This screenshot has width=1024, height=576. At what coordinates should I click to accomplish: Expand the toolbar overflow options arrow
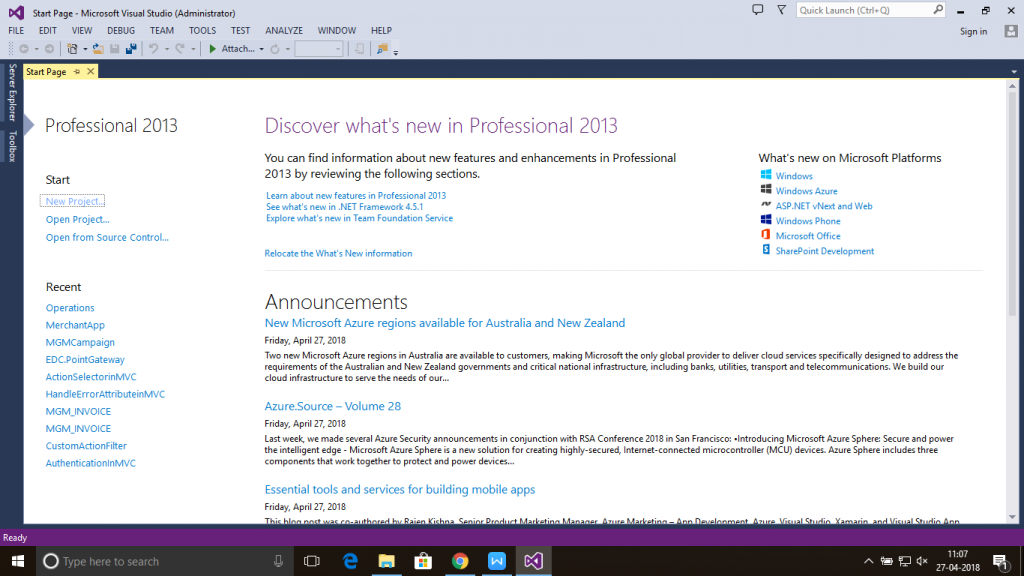396,51
